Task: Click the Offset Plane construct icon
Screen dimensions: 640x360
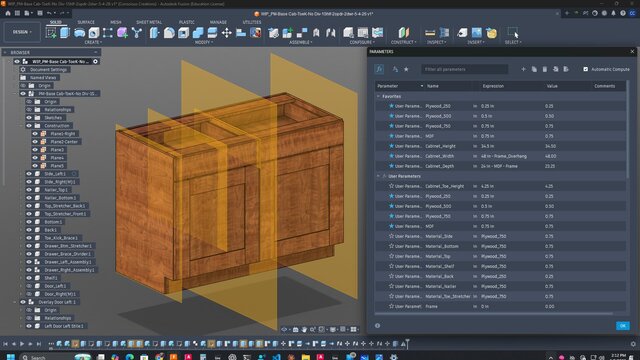Action: (x=403, y=33)
